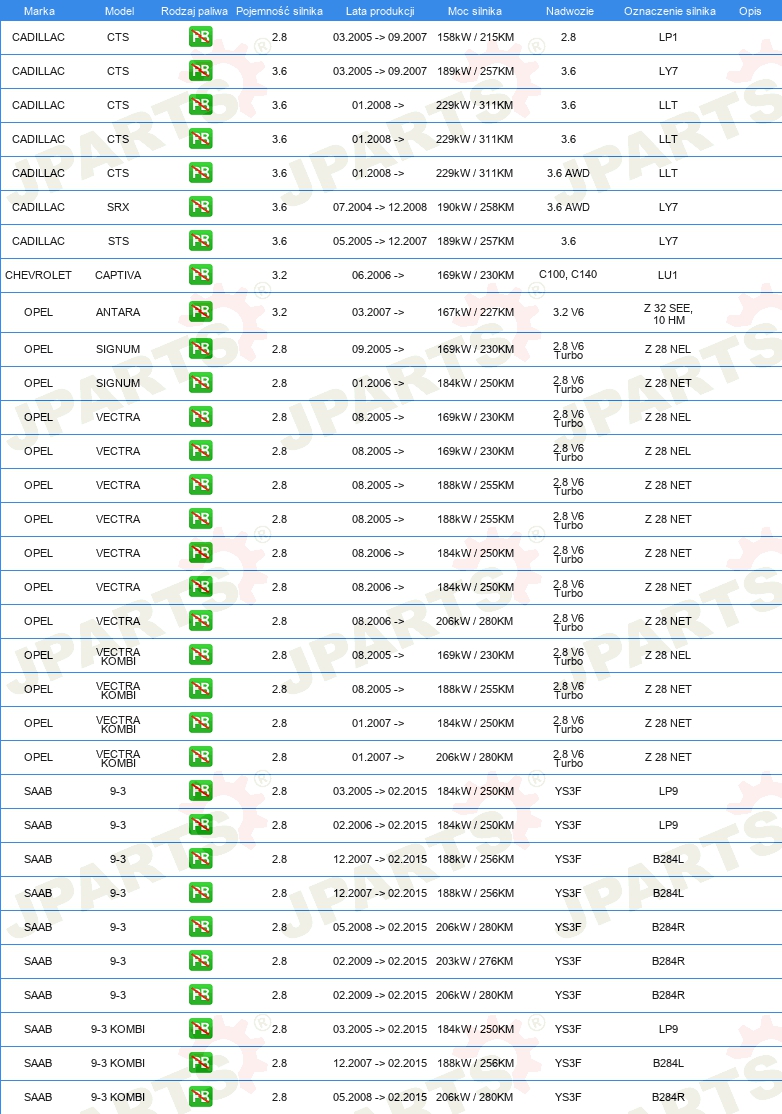
Task: Select the 158kW / 215KM power cell
Action: click(x=475, y=37)
